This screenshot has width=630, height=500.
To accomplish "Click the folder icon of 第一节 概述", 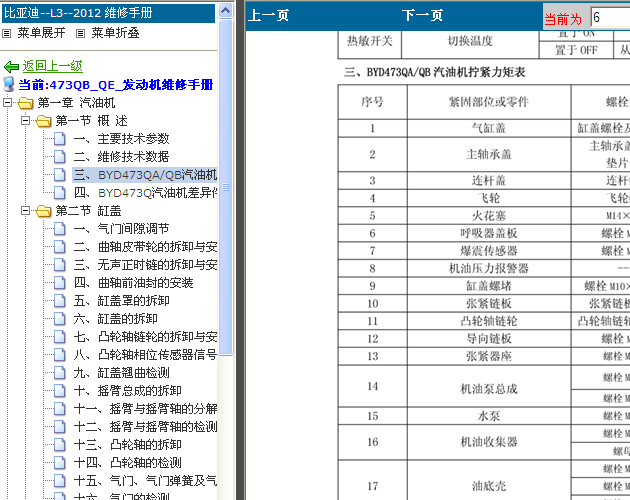I will (x=43, y=121).
